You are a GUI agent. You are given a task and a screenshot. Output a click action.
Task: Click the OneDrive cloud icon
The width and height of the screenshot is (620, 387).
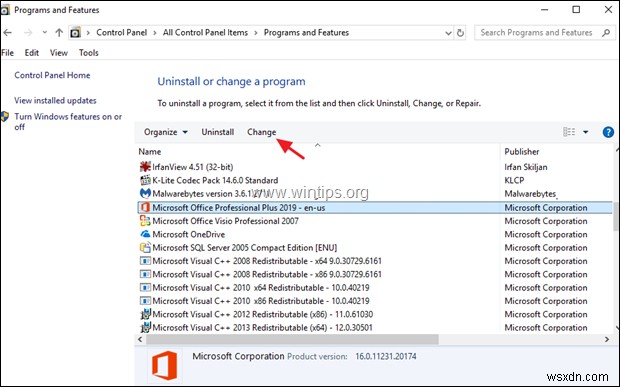[x=145, y=234]
